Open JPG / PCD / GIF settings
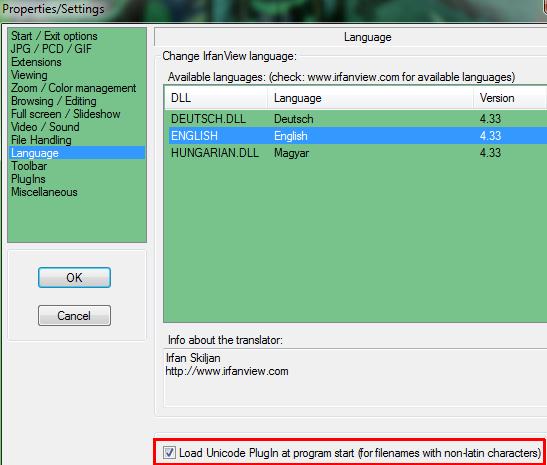 [x=51, y=49]
